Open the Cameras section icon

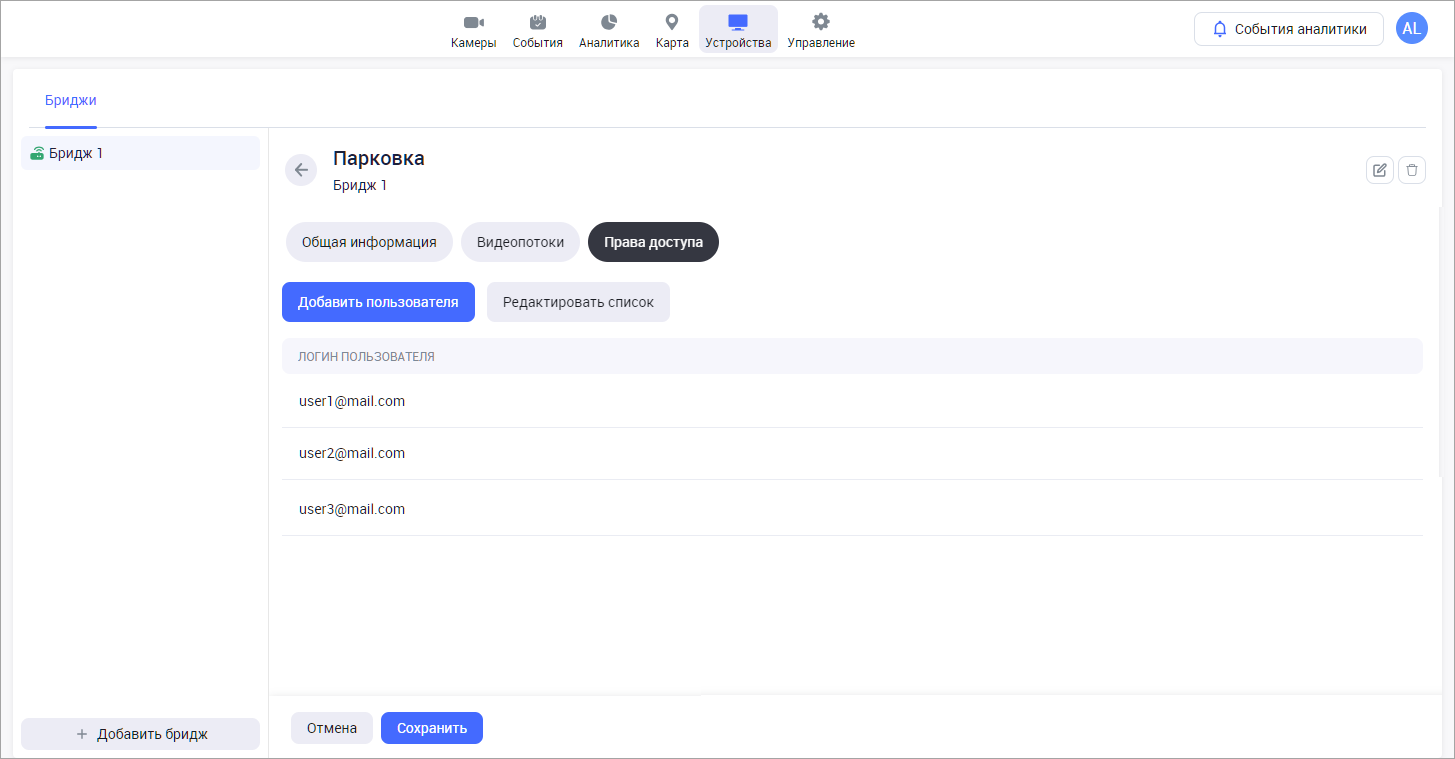(x=473, y=23)
